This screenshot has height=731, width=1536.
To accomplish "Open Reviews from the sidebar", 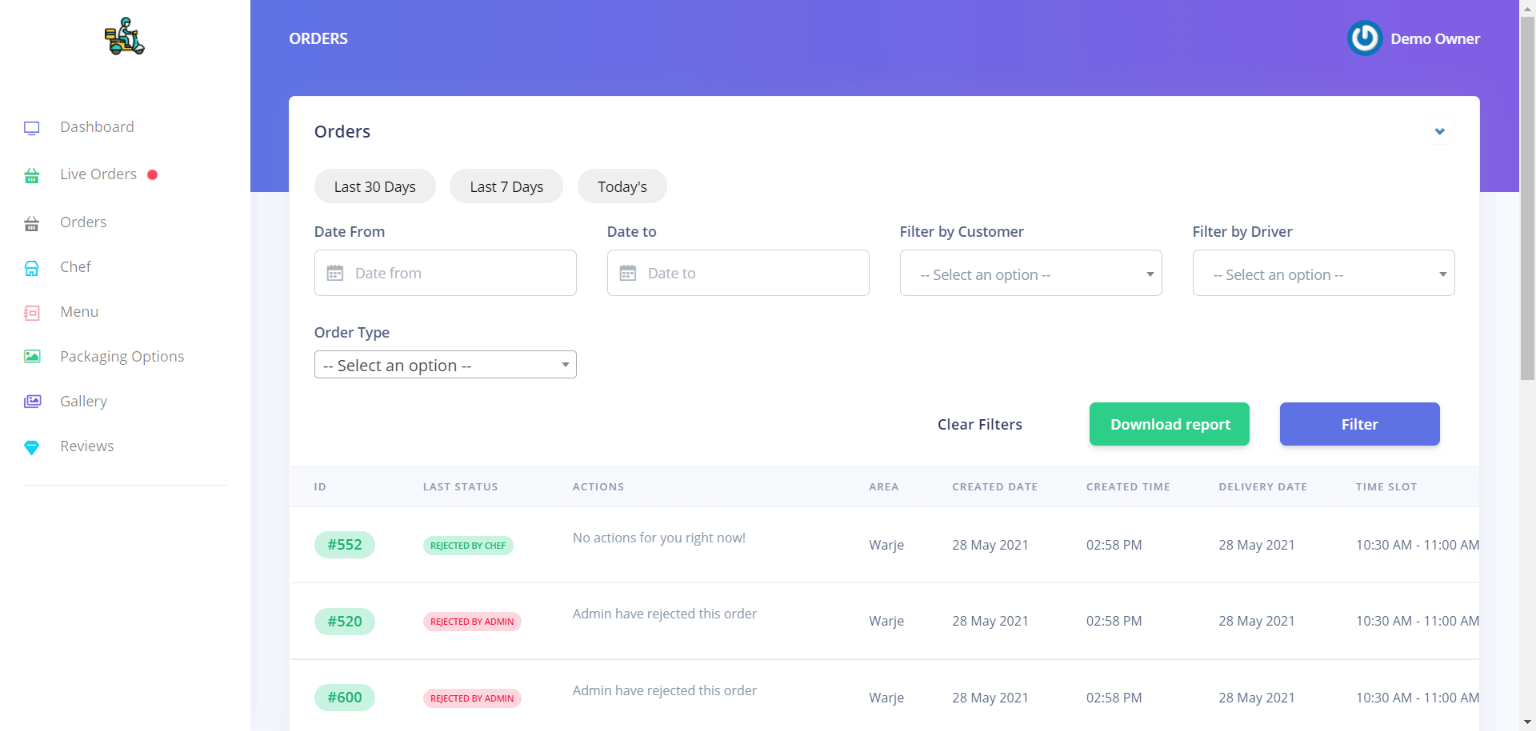I will (87, 446).
